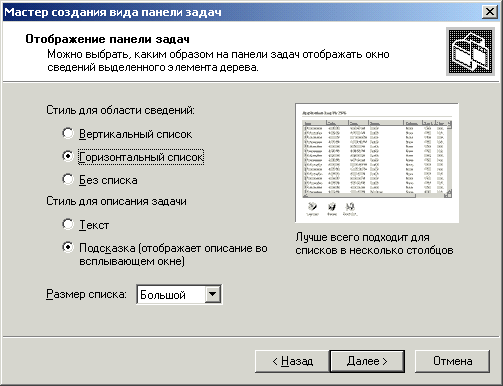Click the Размер списка label
This screenshot has height=386, width=503.
(86, 294)
